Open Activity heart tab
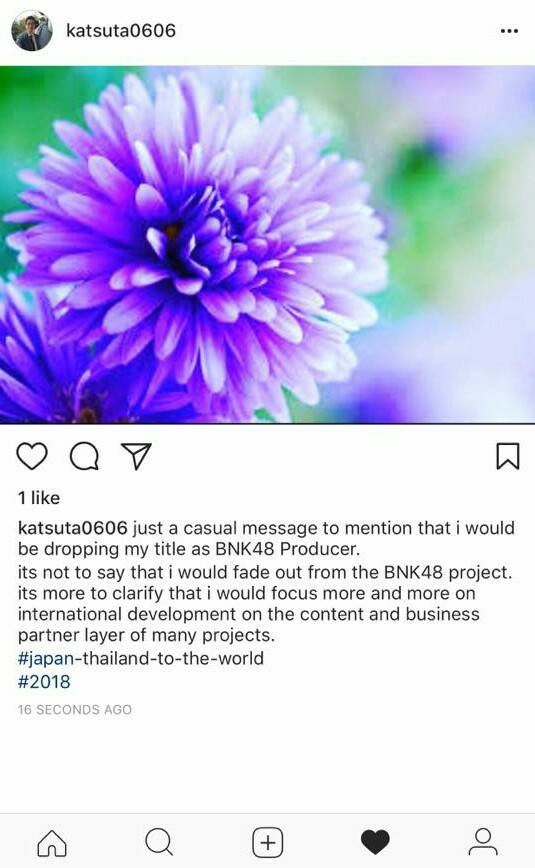This screenshot has width=535, height=868. (375, 842)
